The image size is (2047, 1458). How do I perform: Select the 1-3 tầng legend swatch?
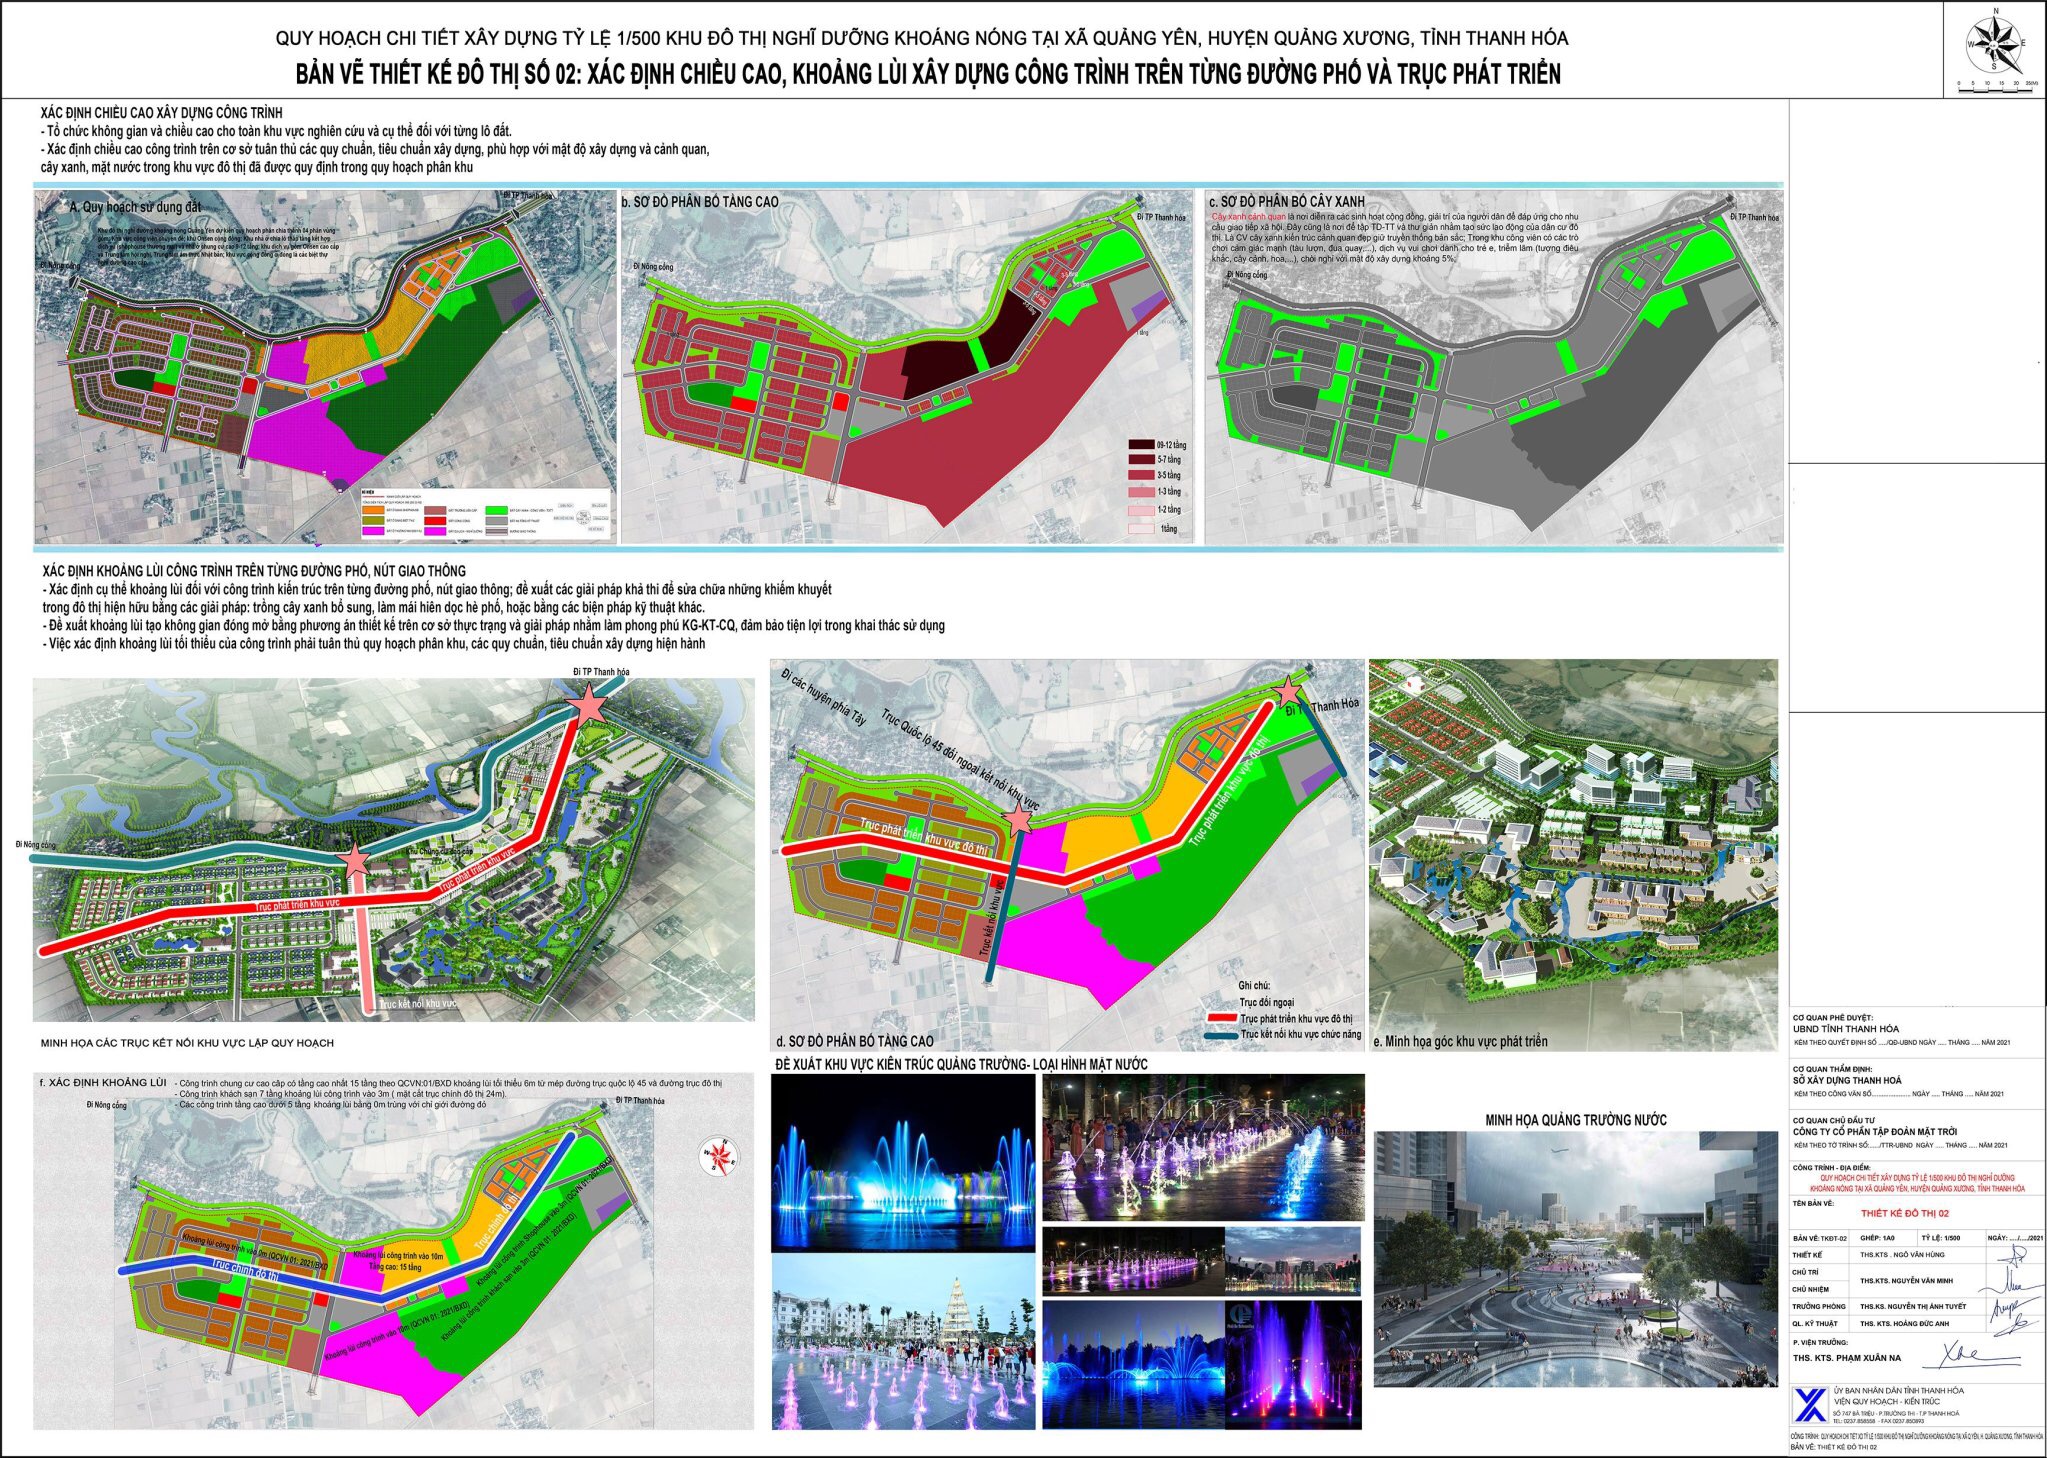[1141, 492]
